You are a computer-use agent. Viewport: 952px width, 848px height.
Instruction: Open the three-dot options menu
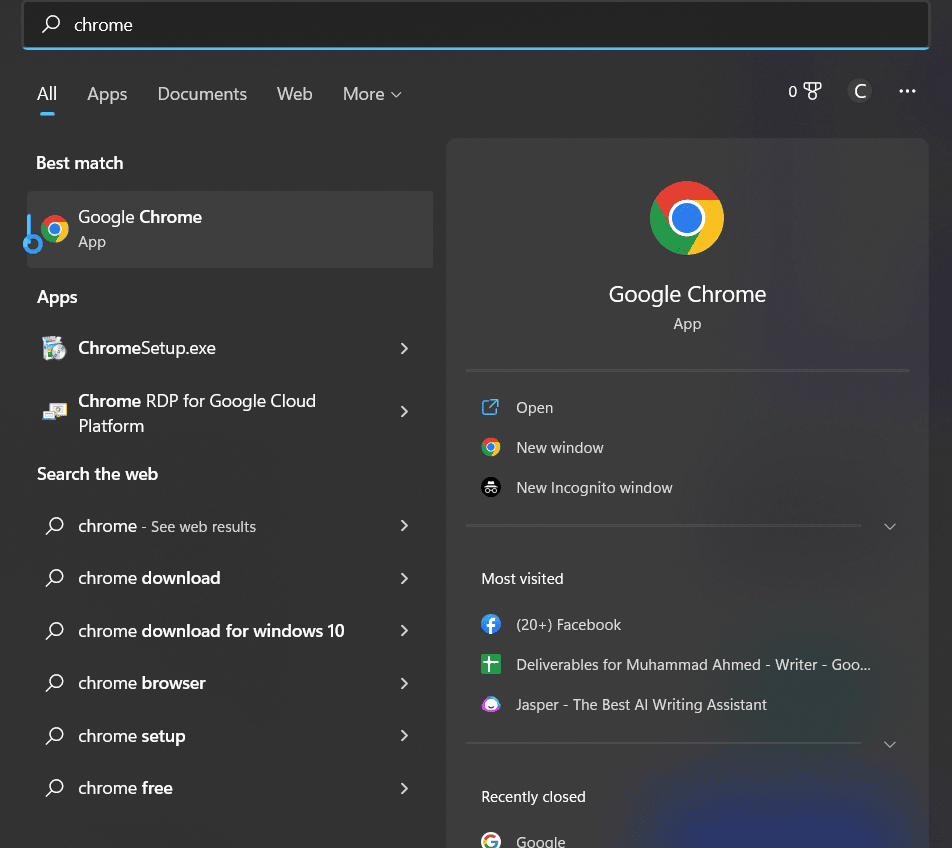point(907,92)
